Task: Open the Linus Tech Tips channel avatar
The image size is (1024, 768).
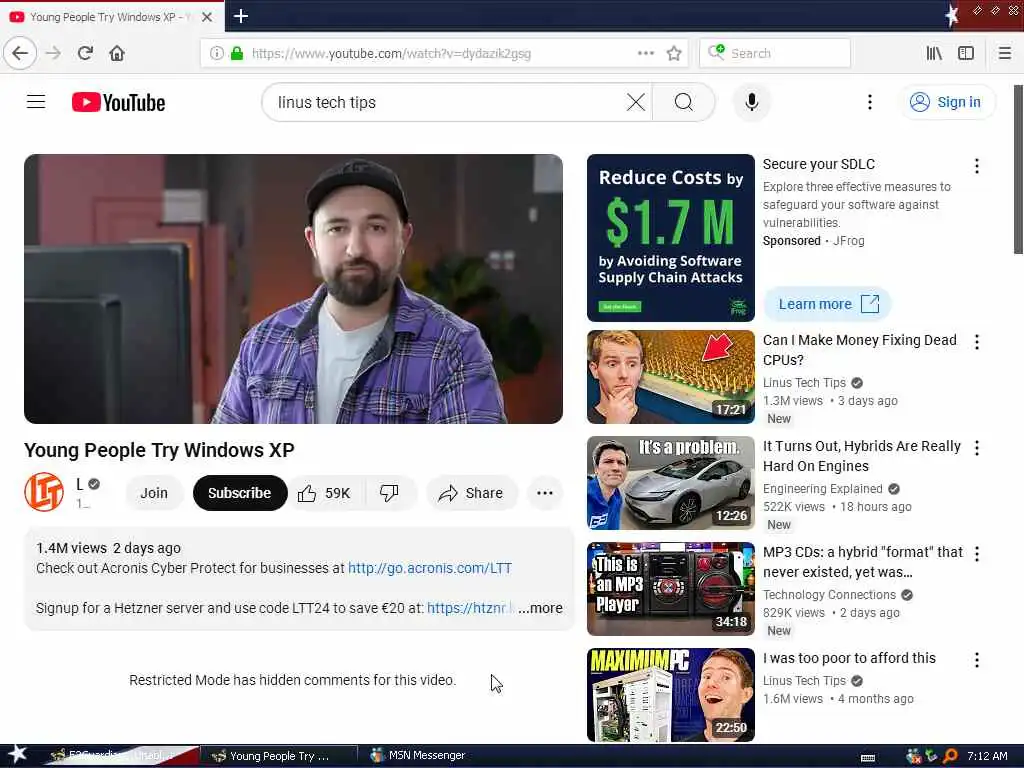Action: tap(44, 492)
